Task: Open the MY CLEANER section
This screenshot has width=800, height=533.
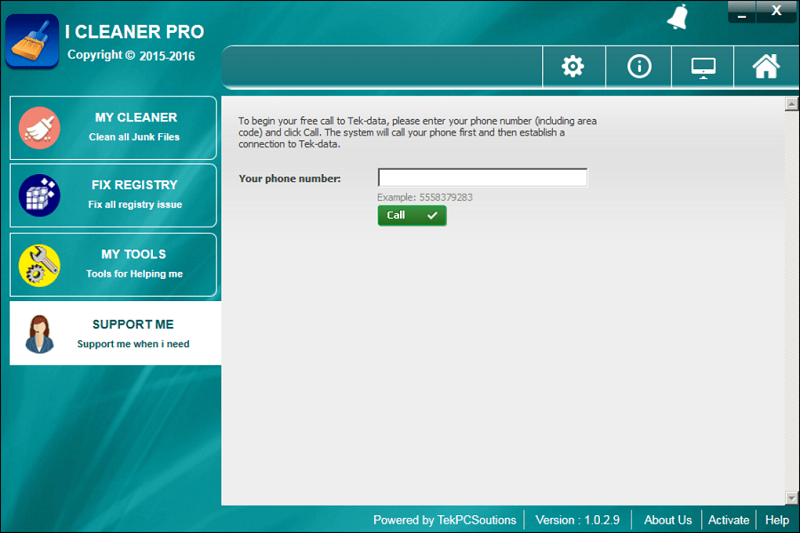Action: (134, 127)
